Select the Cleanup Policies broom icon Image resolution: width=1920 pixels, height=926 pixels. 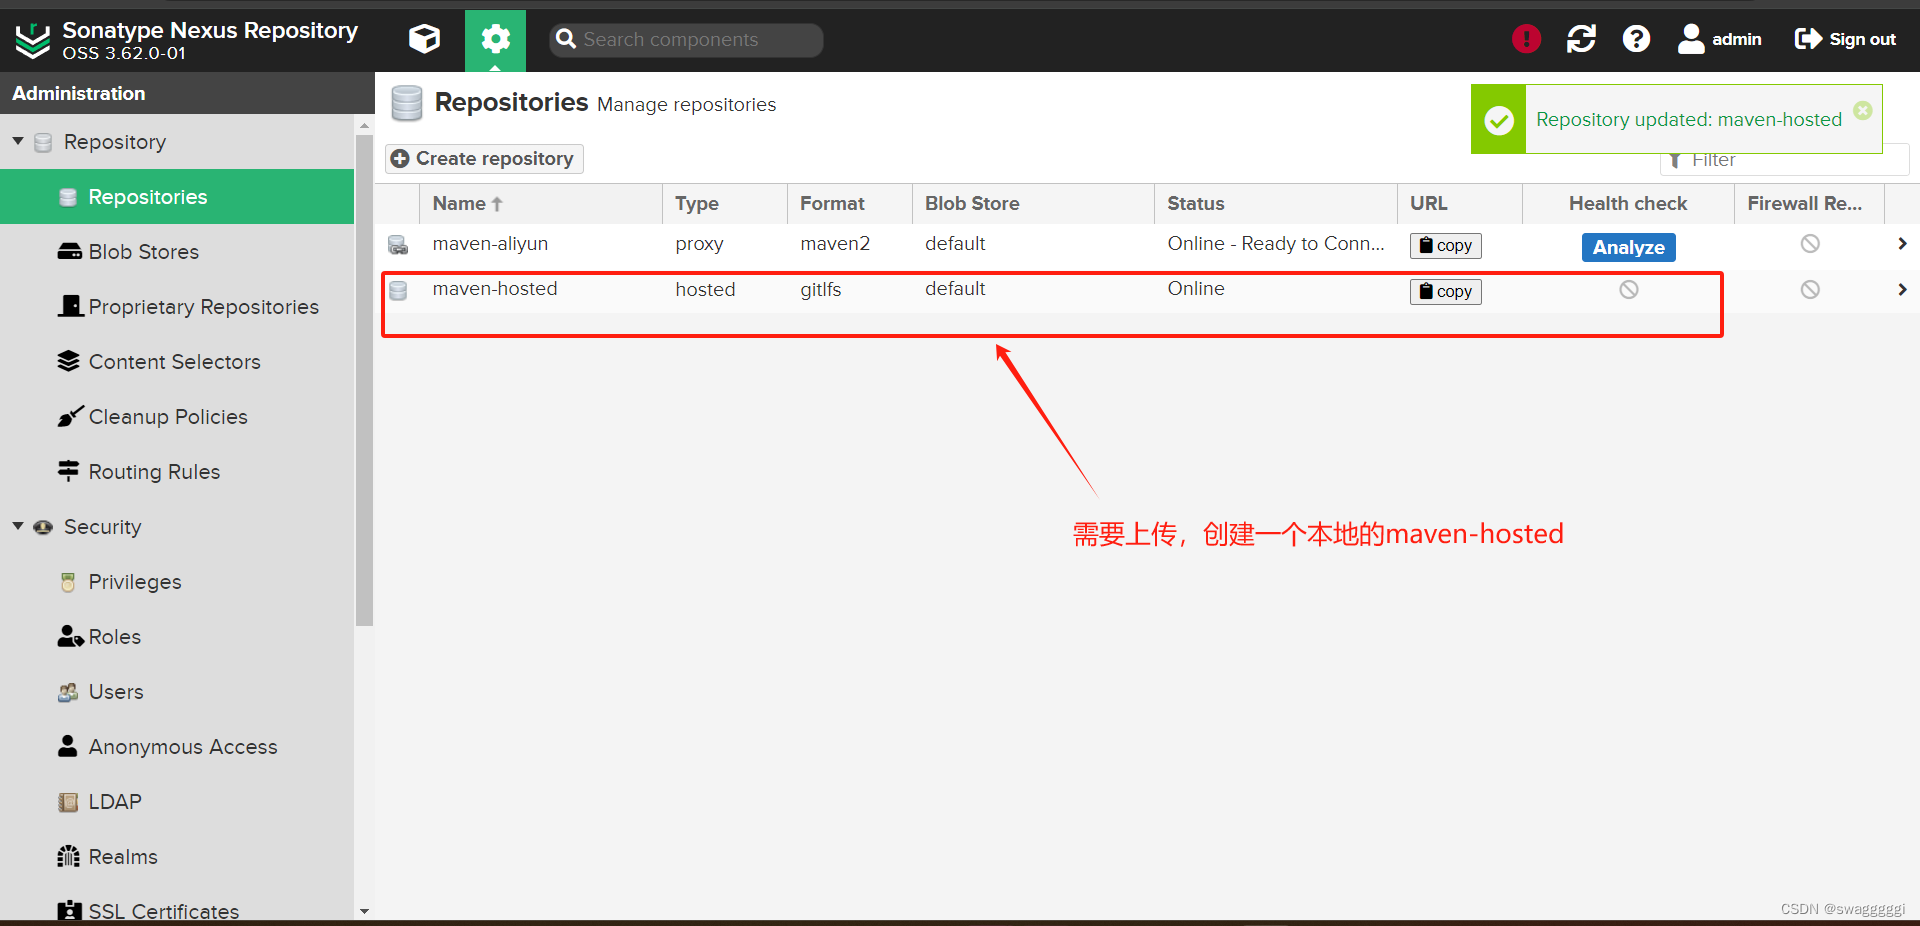click(x=68, y=416)
